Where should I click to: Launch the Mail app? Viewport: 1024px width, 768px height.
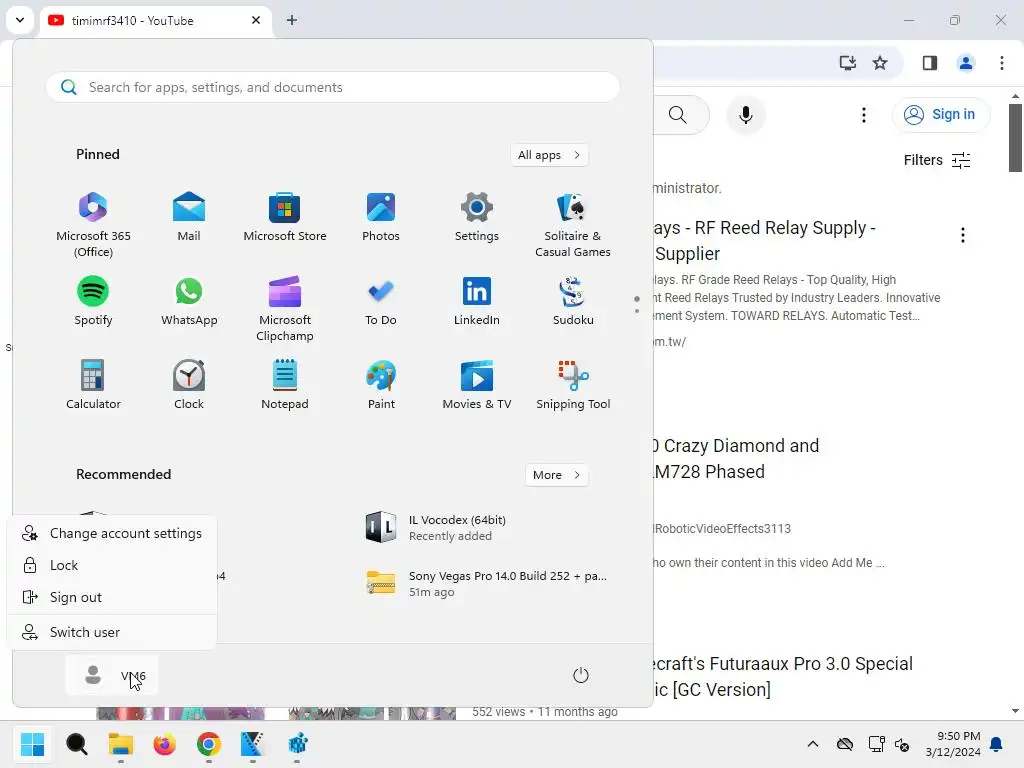pos(189,216)
